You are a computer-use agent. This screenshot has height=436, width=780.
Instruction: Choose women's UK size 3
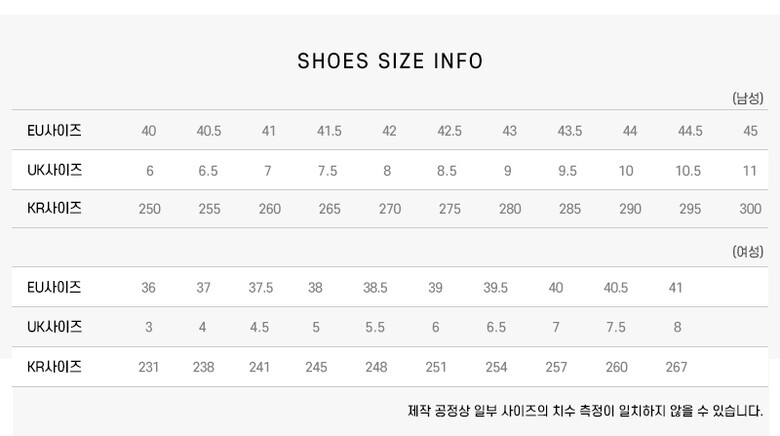148,327
